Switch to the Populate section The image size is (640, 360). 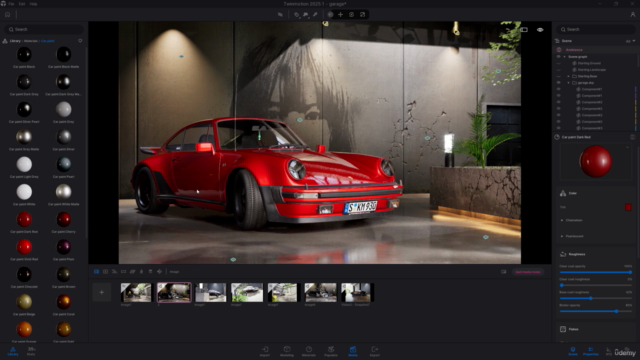tap(331, 351)
